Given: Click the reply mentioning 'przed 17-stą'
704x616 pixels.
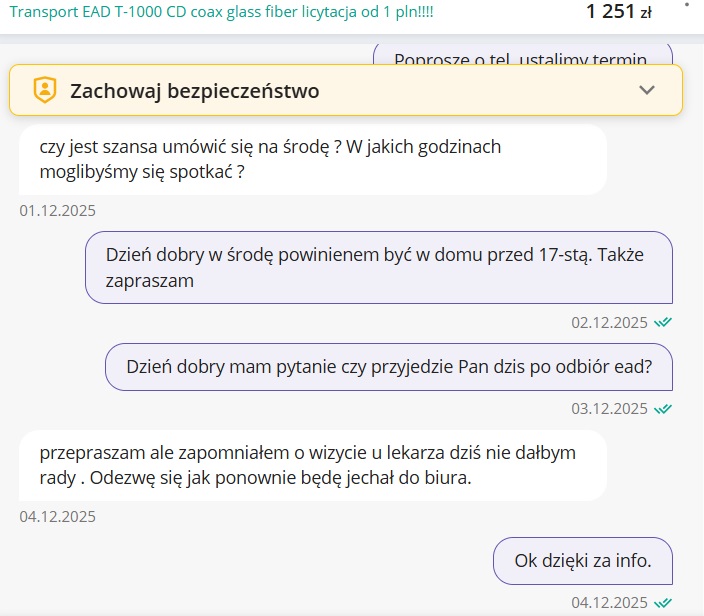Looking at the screenshot, I should coord(378,267).
